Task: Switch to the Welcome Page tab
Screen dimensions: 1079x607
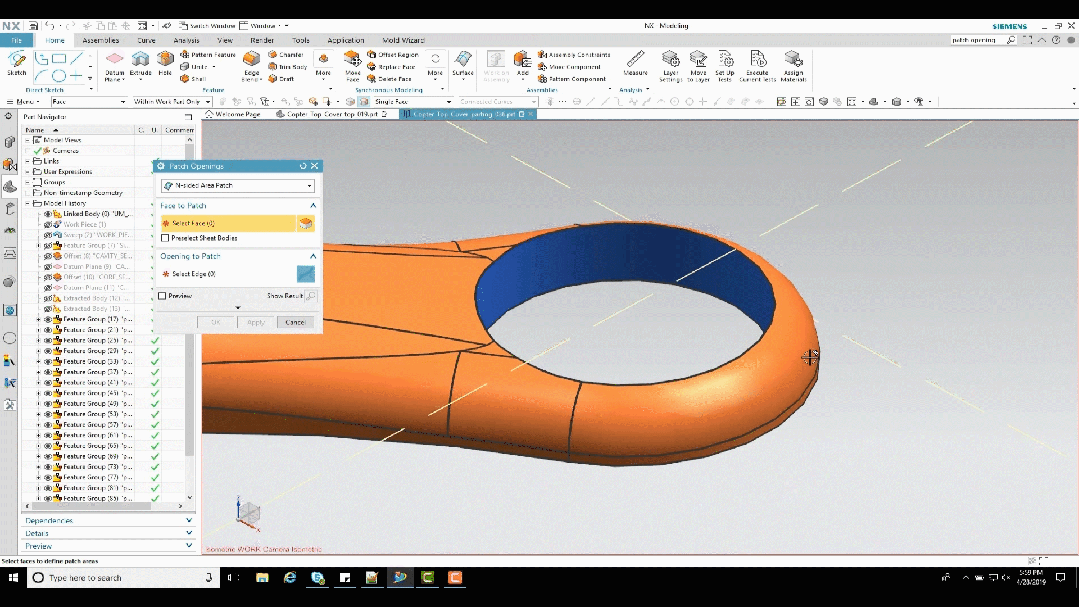Action: click(x=233, y=114)
